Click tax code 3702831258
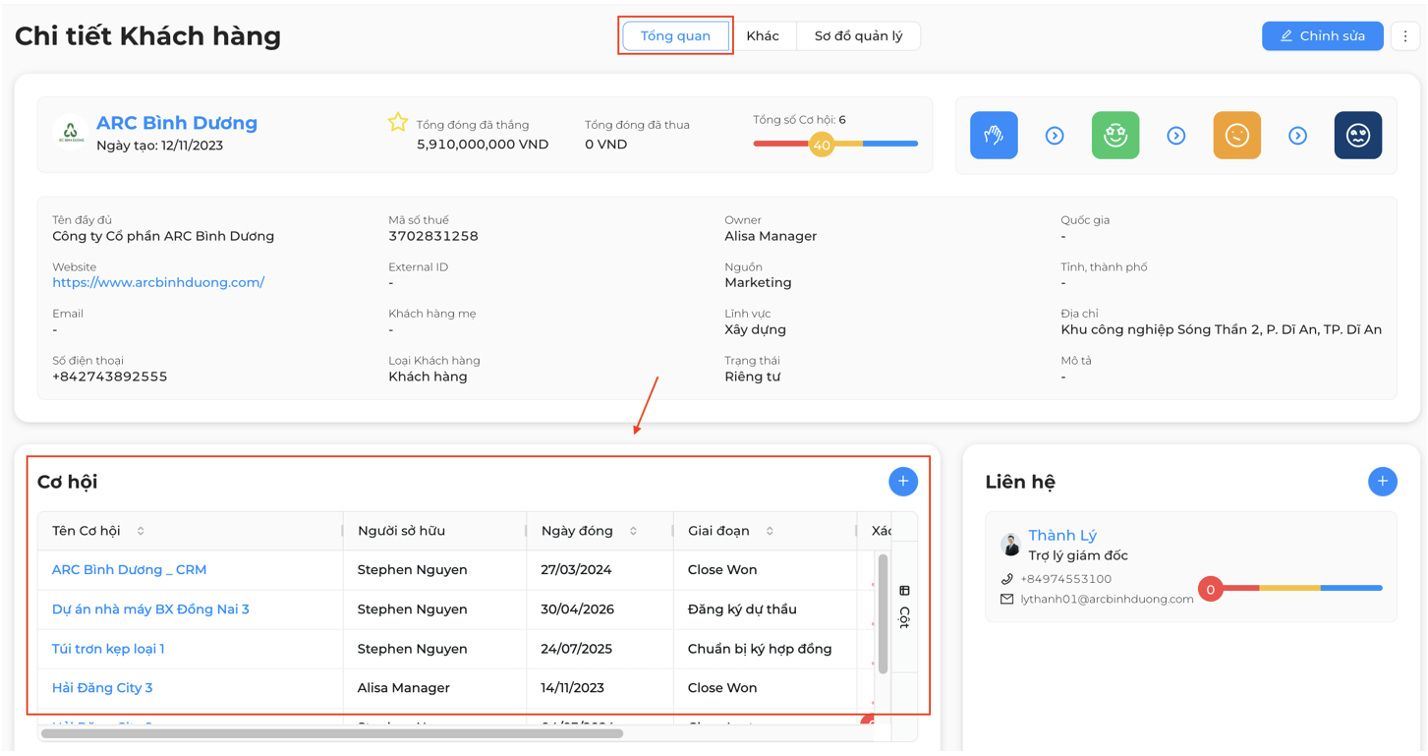This screenshot has height=756, width=1428. point(433,237)
